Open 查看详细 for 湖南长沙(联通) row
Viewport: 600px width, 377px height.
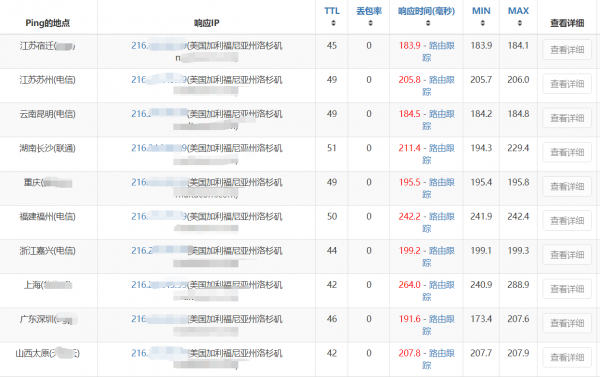567,152
